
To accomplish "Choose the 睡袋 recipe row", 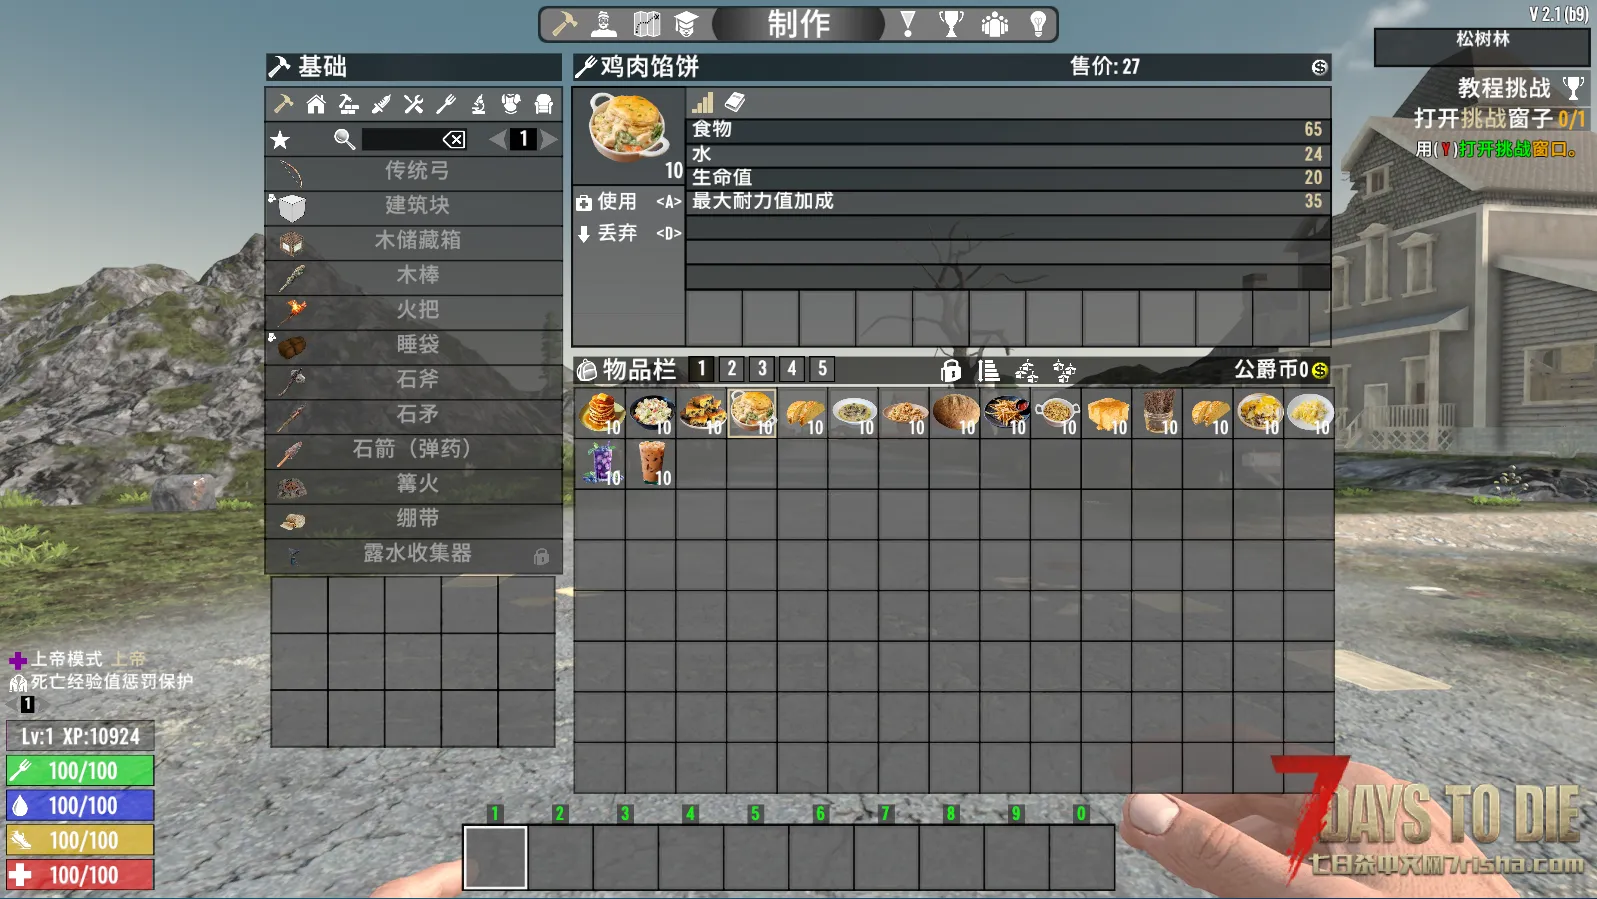I will coord(414,345).
